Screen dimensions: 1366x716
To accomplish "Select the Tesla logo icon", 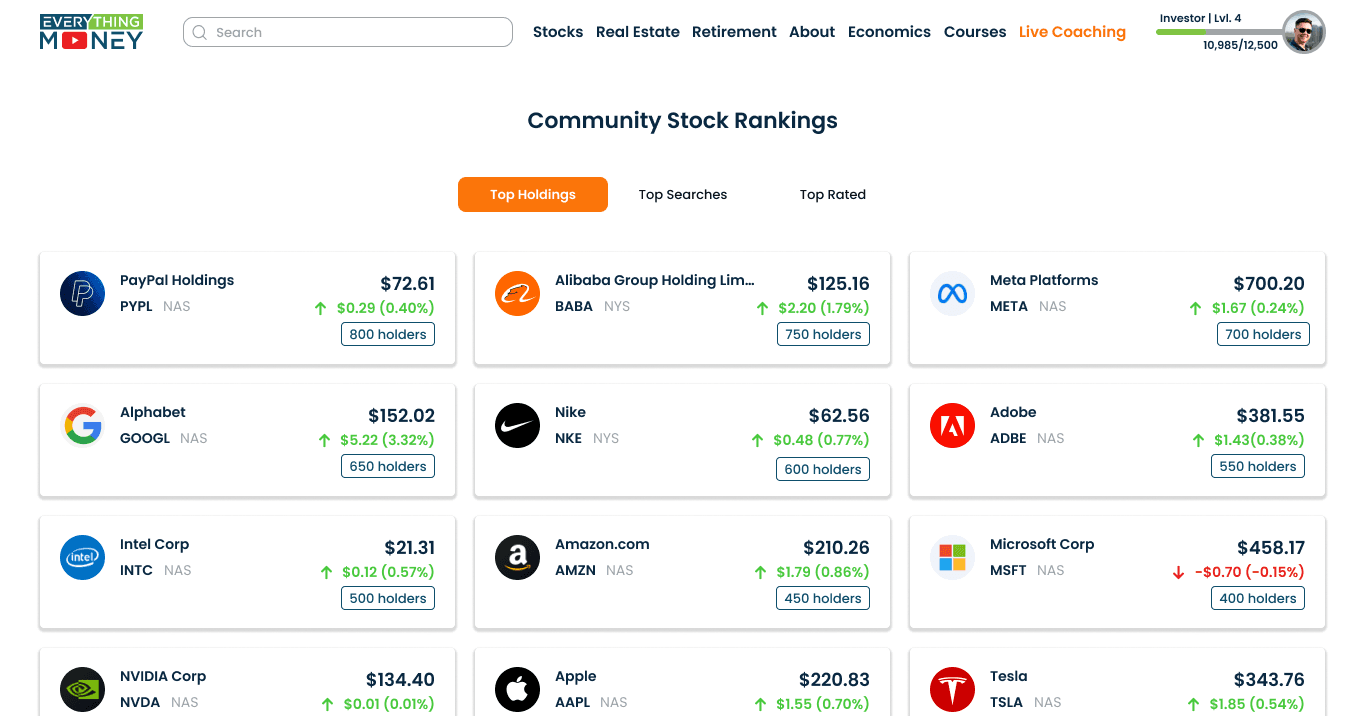I will 952,689.
